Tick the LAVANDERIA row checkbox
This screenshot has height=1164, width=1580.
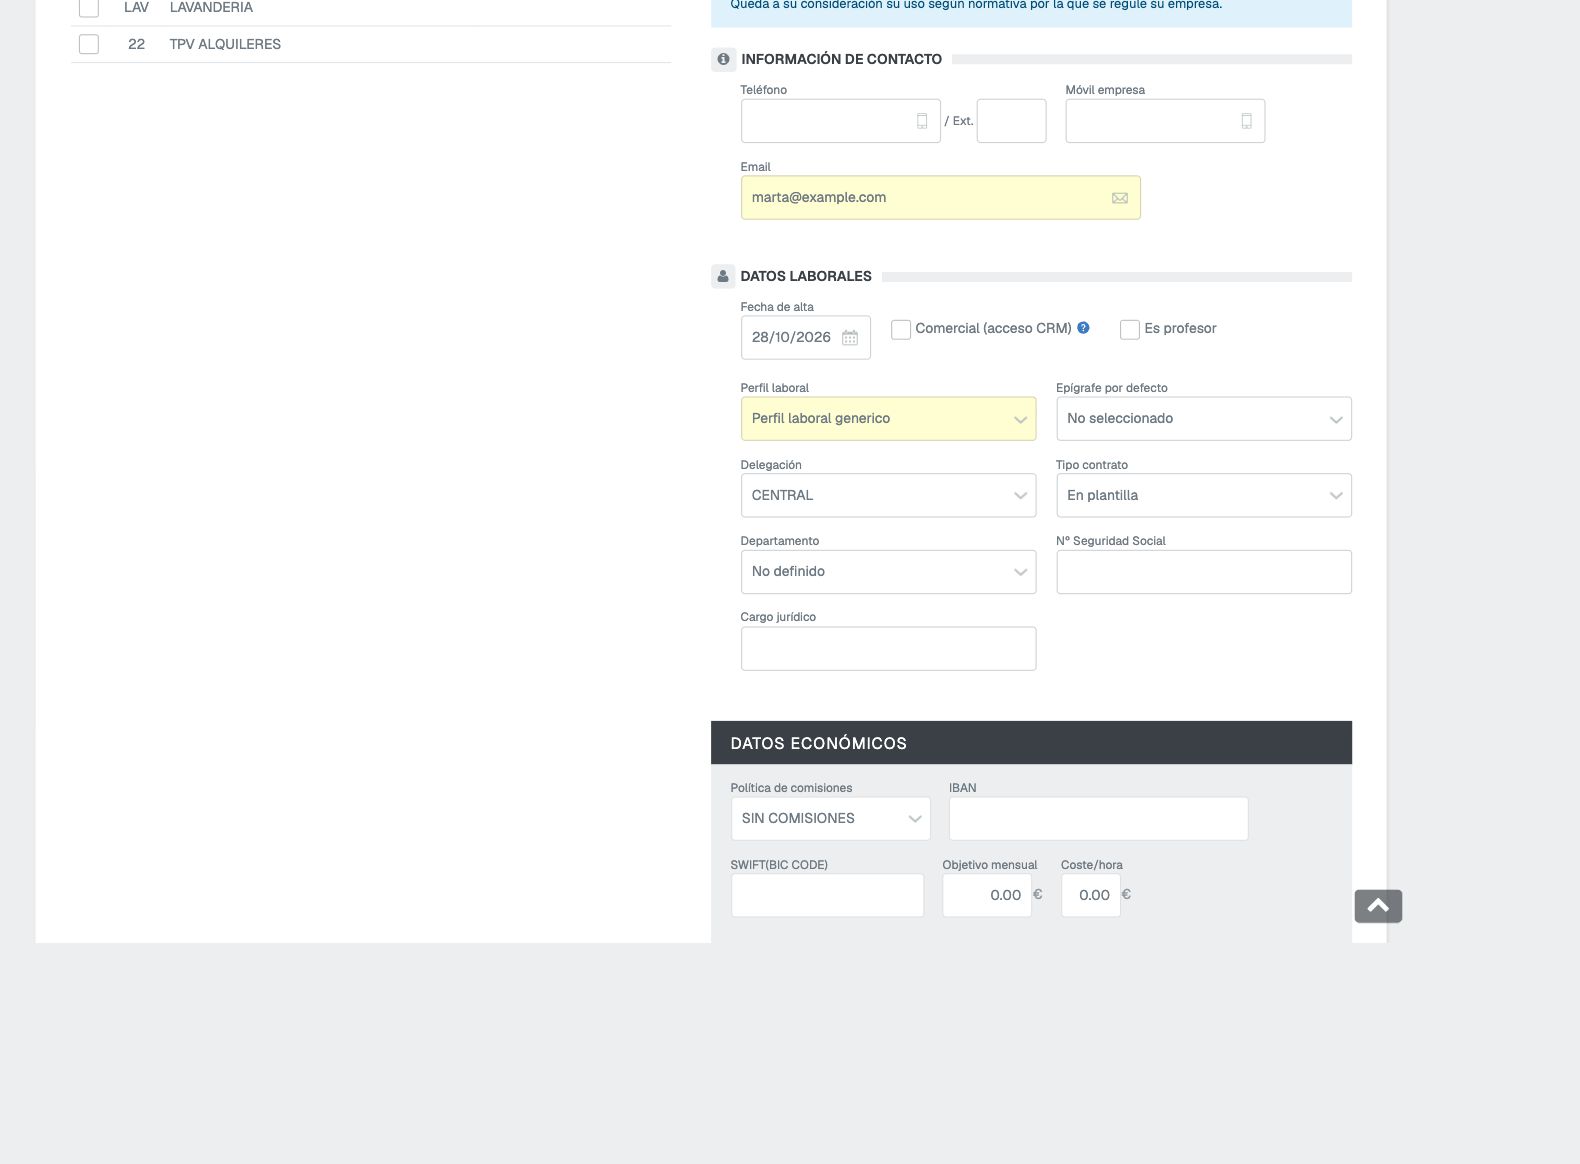pyautogui.click(x=89, y=7)
